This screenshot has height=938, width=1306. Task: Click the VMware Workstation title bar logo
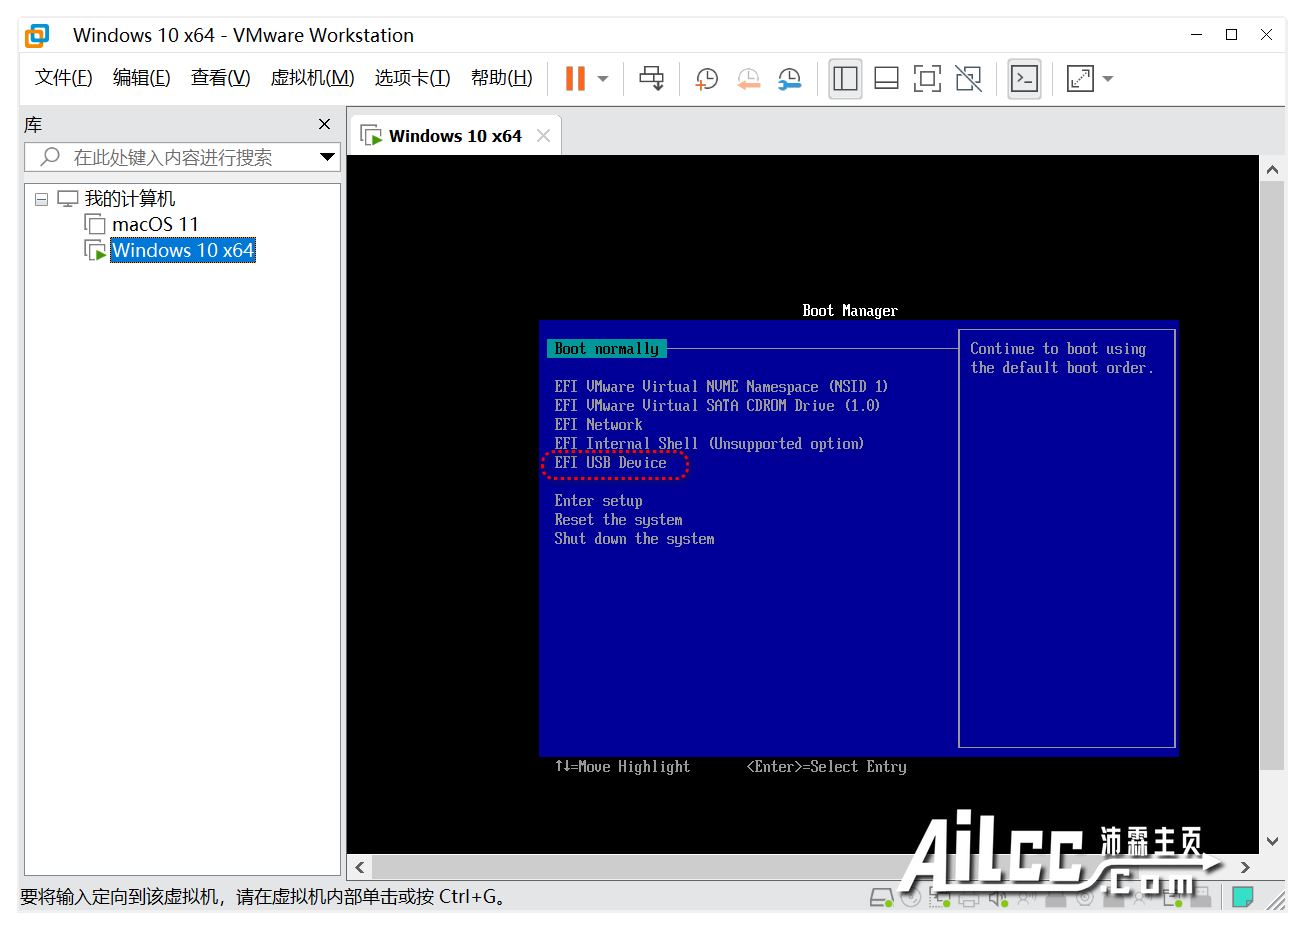(37, 35)
